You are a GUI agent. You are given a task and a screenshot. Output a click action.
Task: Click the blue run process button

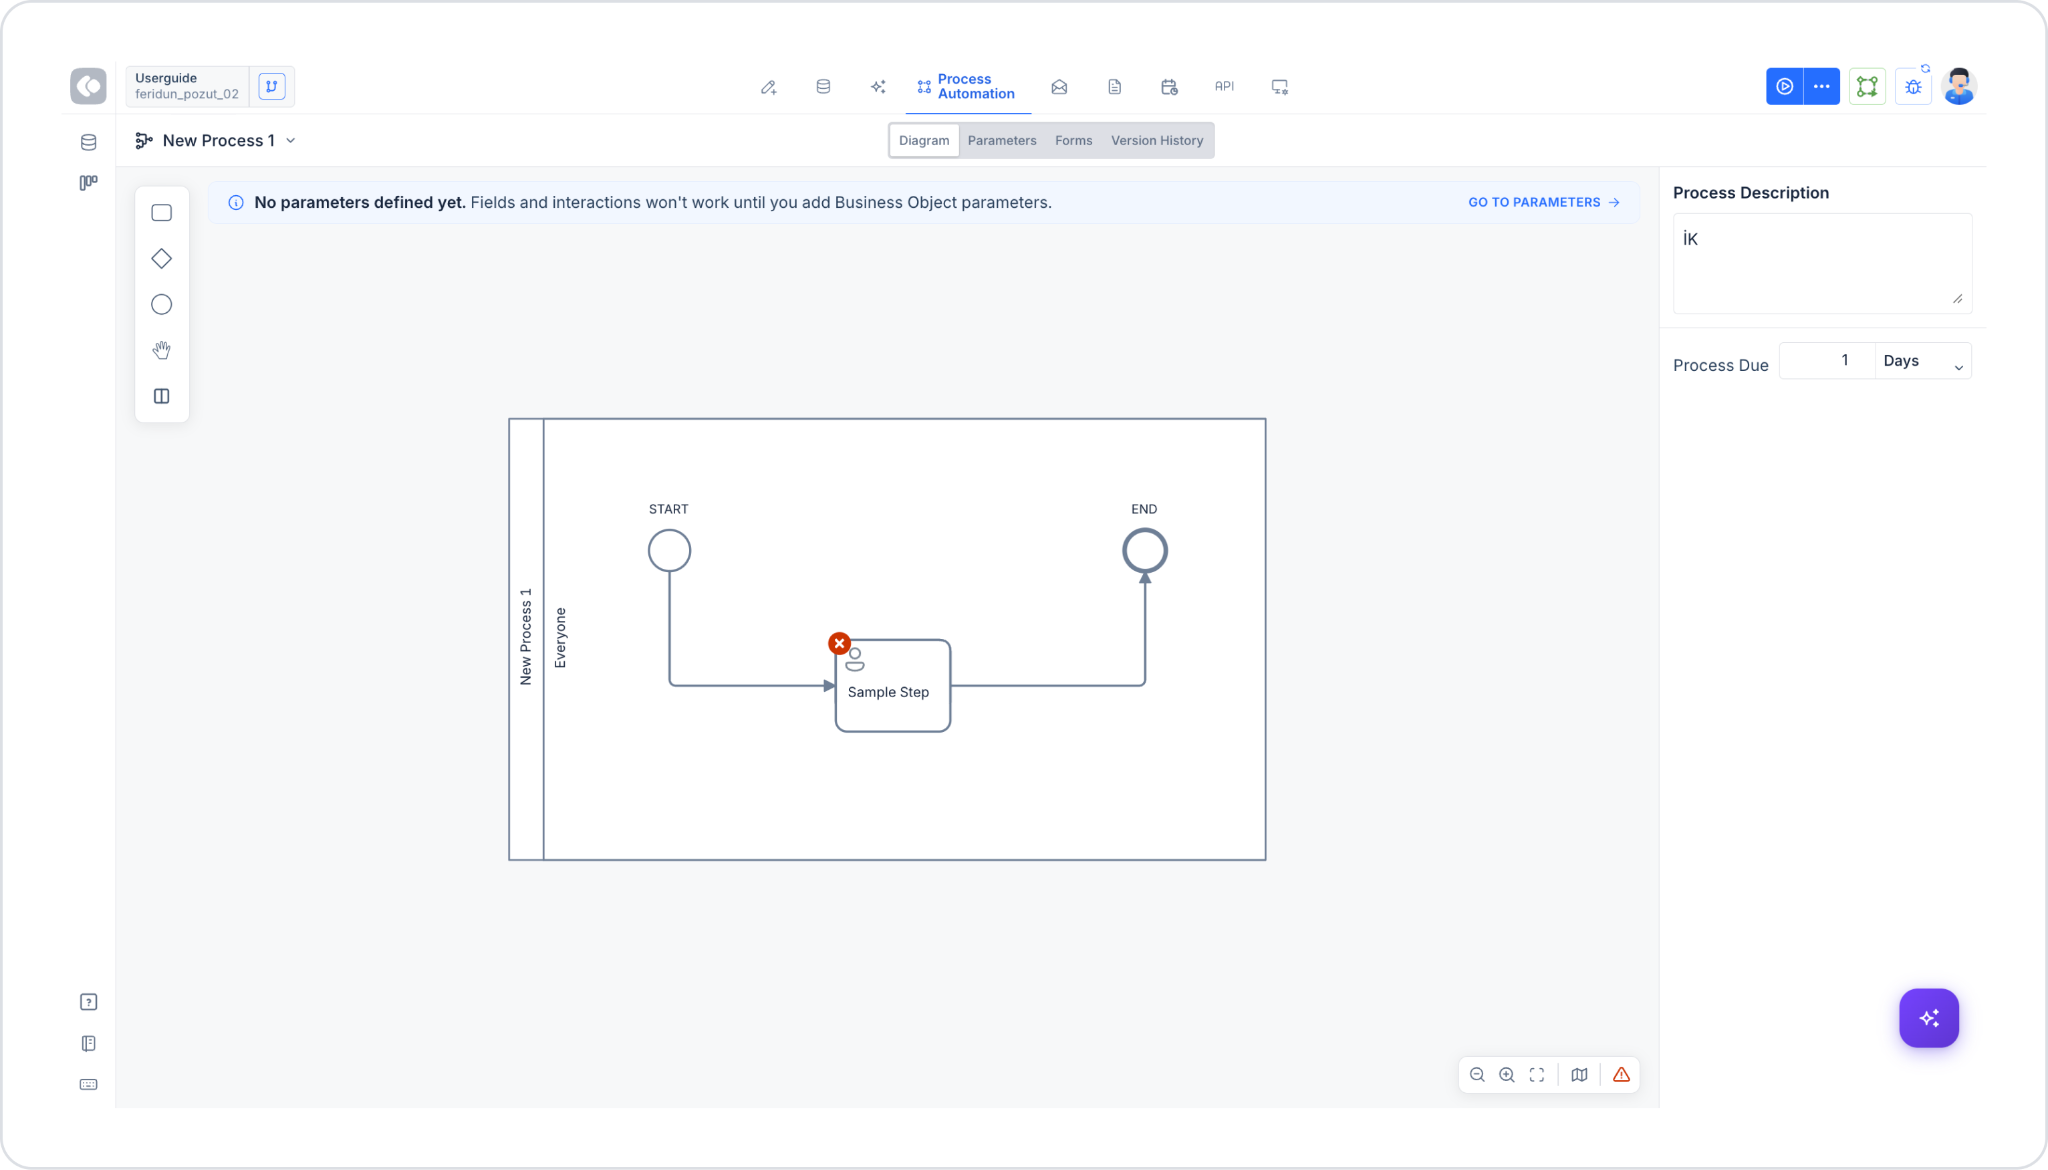(1784, 87)
